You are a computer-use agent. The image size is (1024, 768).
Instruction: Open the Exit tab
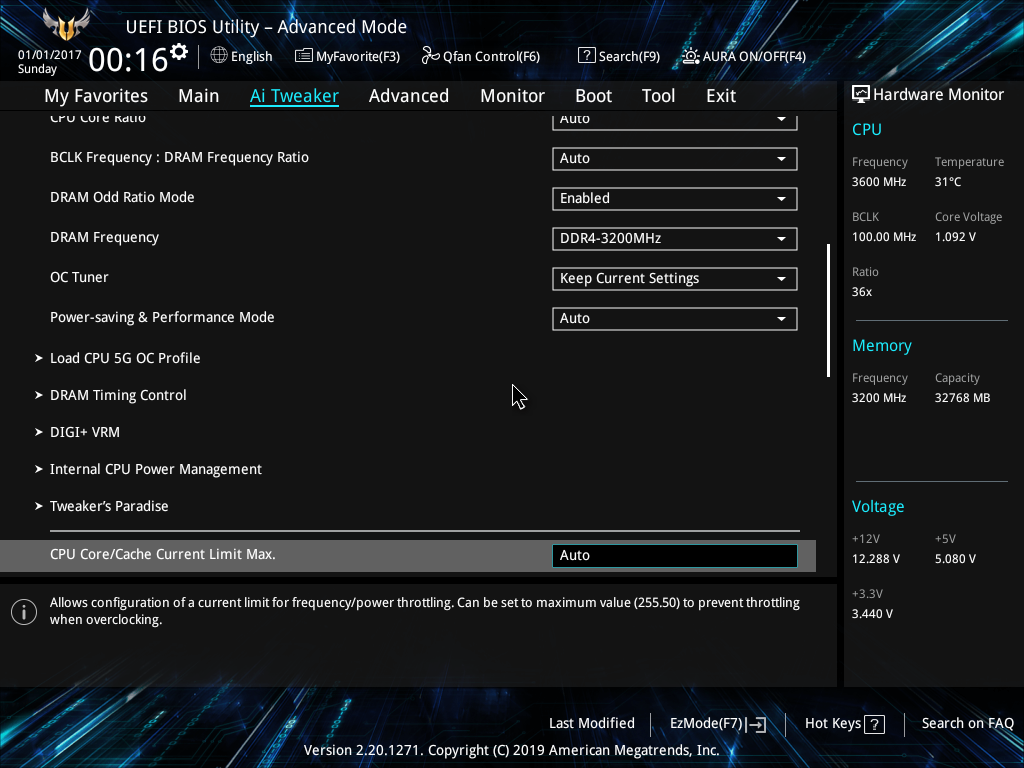coord(721,96)
